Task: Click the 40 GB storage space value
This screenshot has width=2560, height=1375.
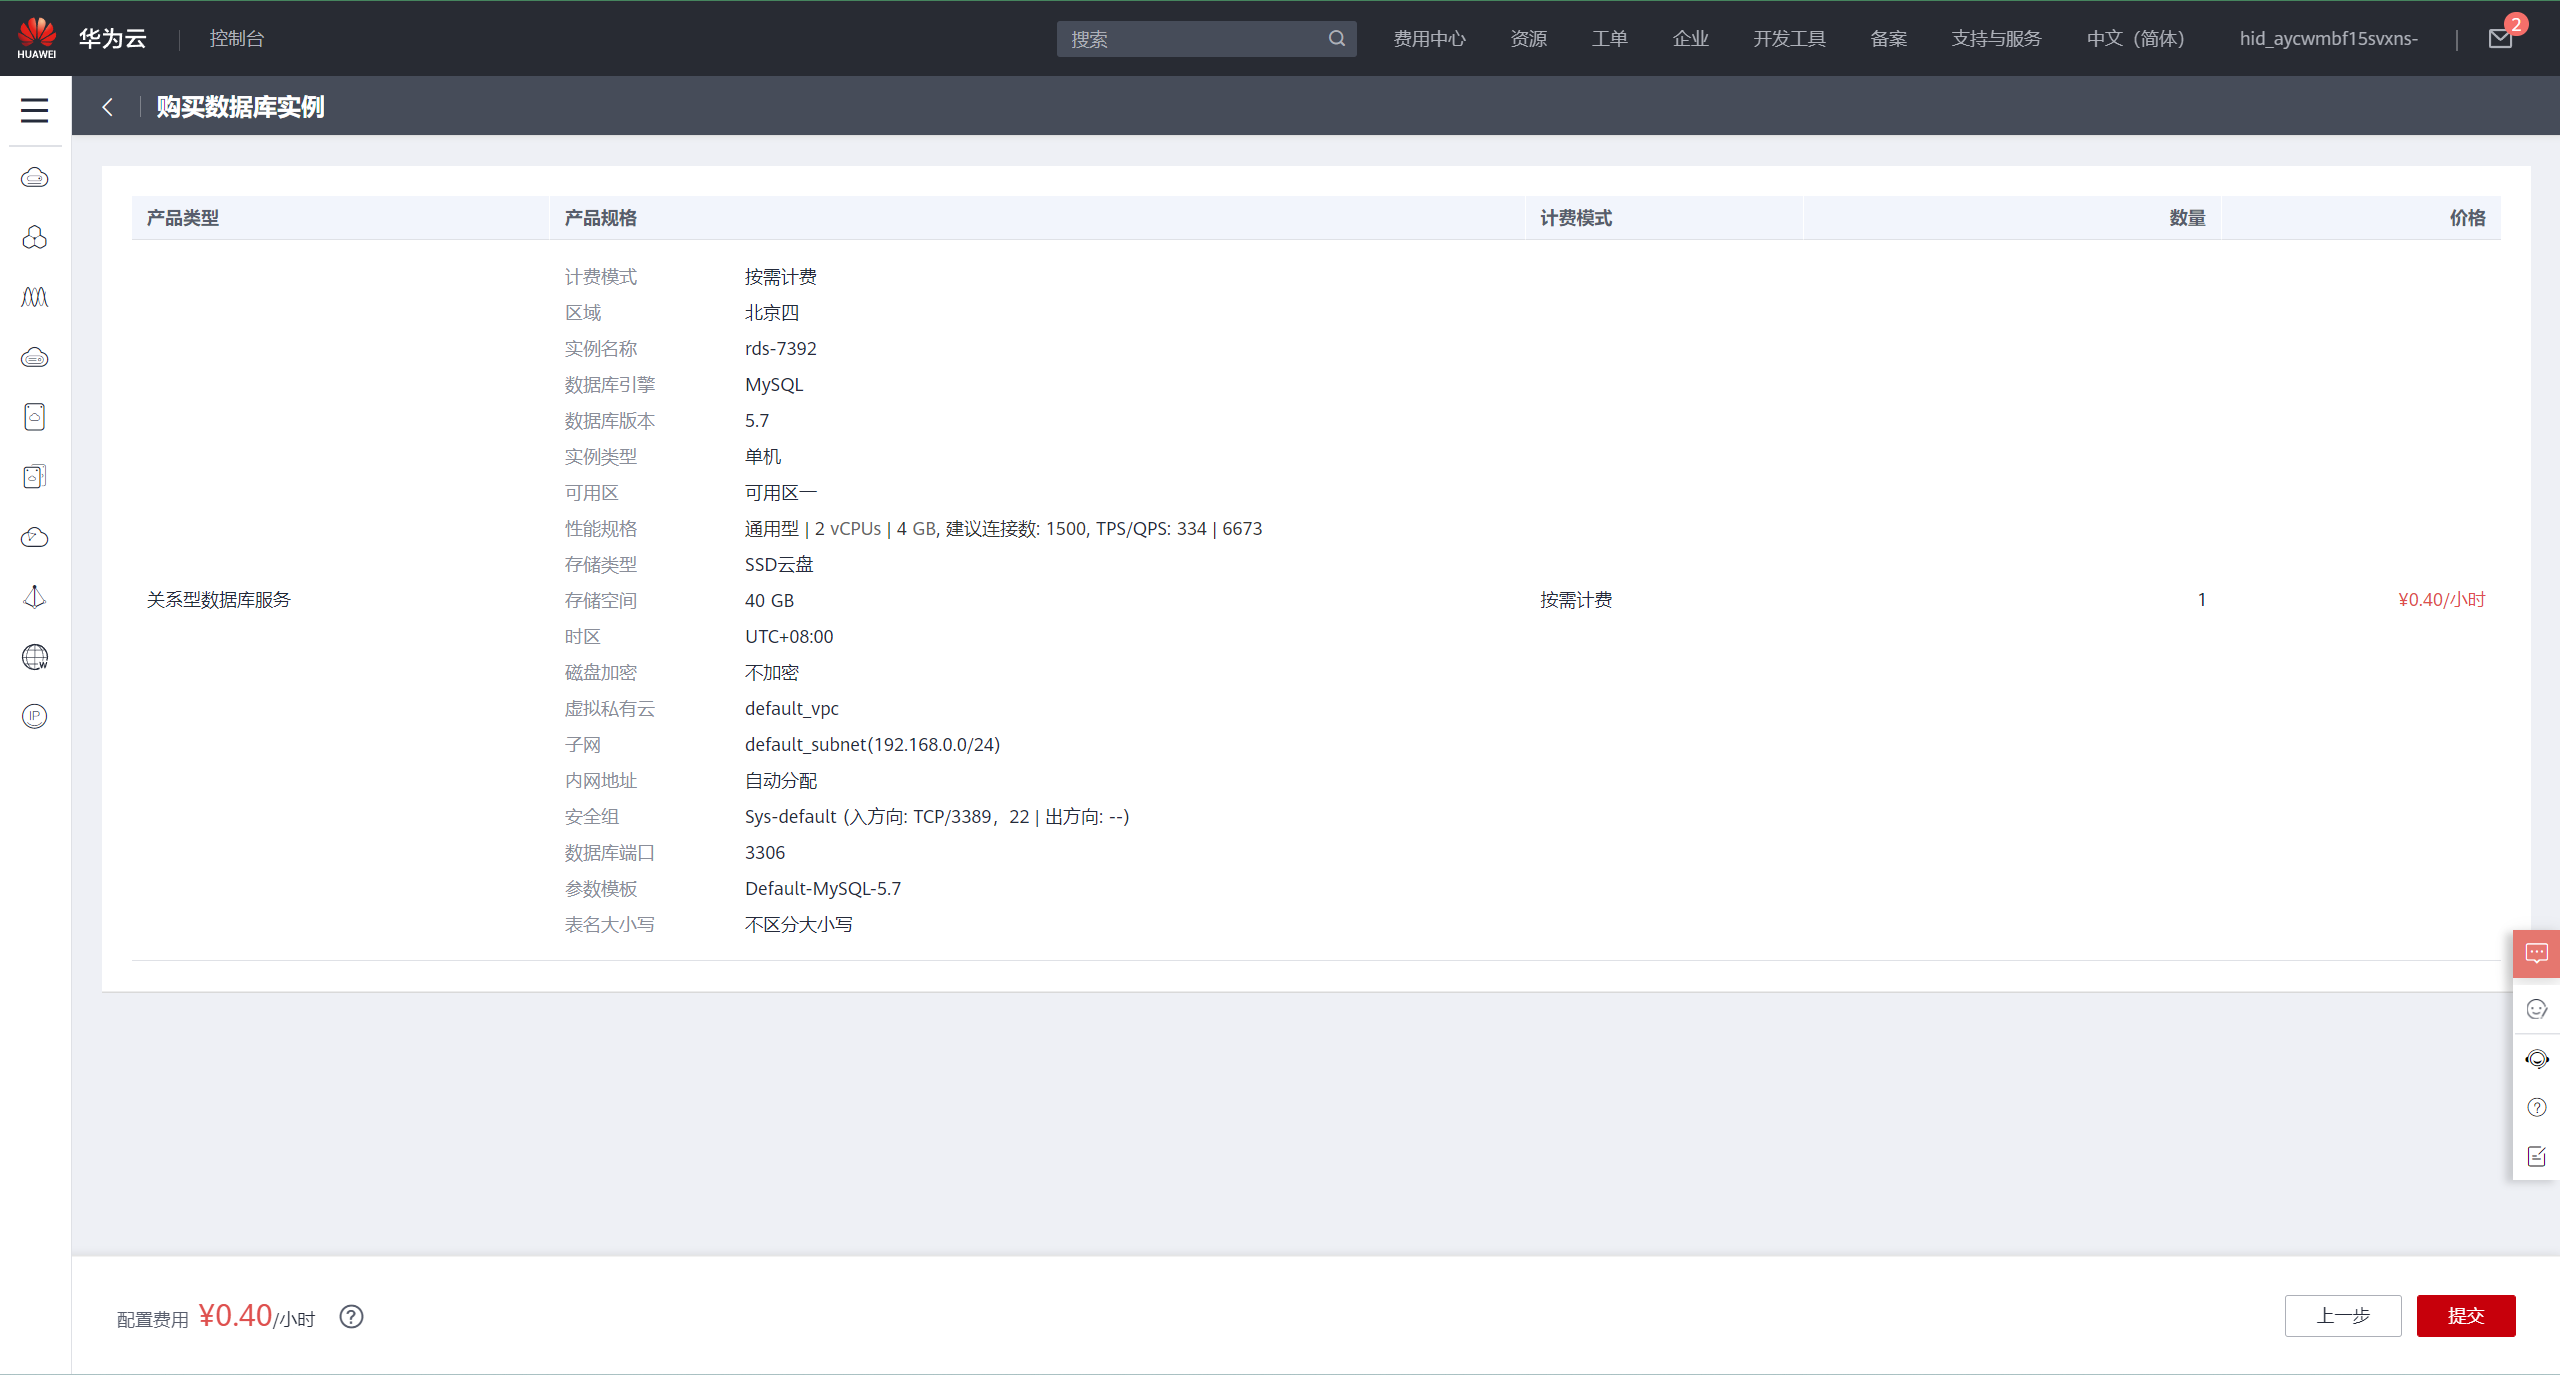Action: coord(769,601)
